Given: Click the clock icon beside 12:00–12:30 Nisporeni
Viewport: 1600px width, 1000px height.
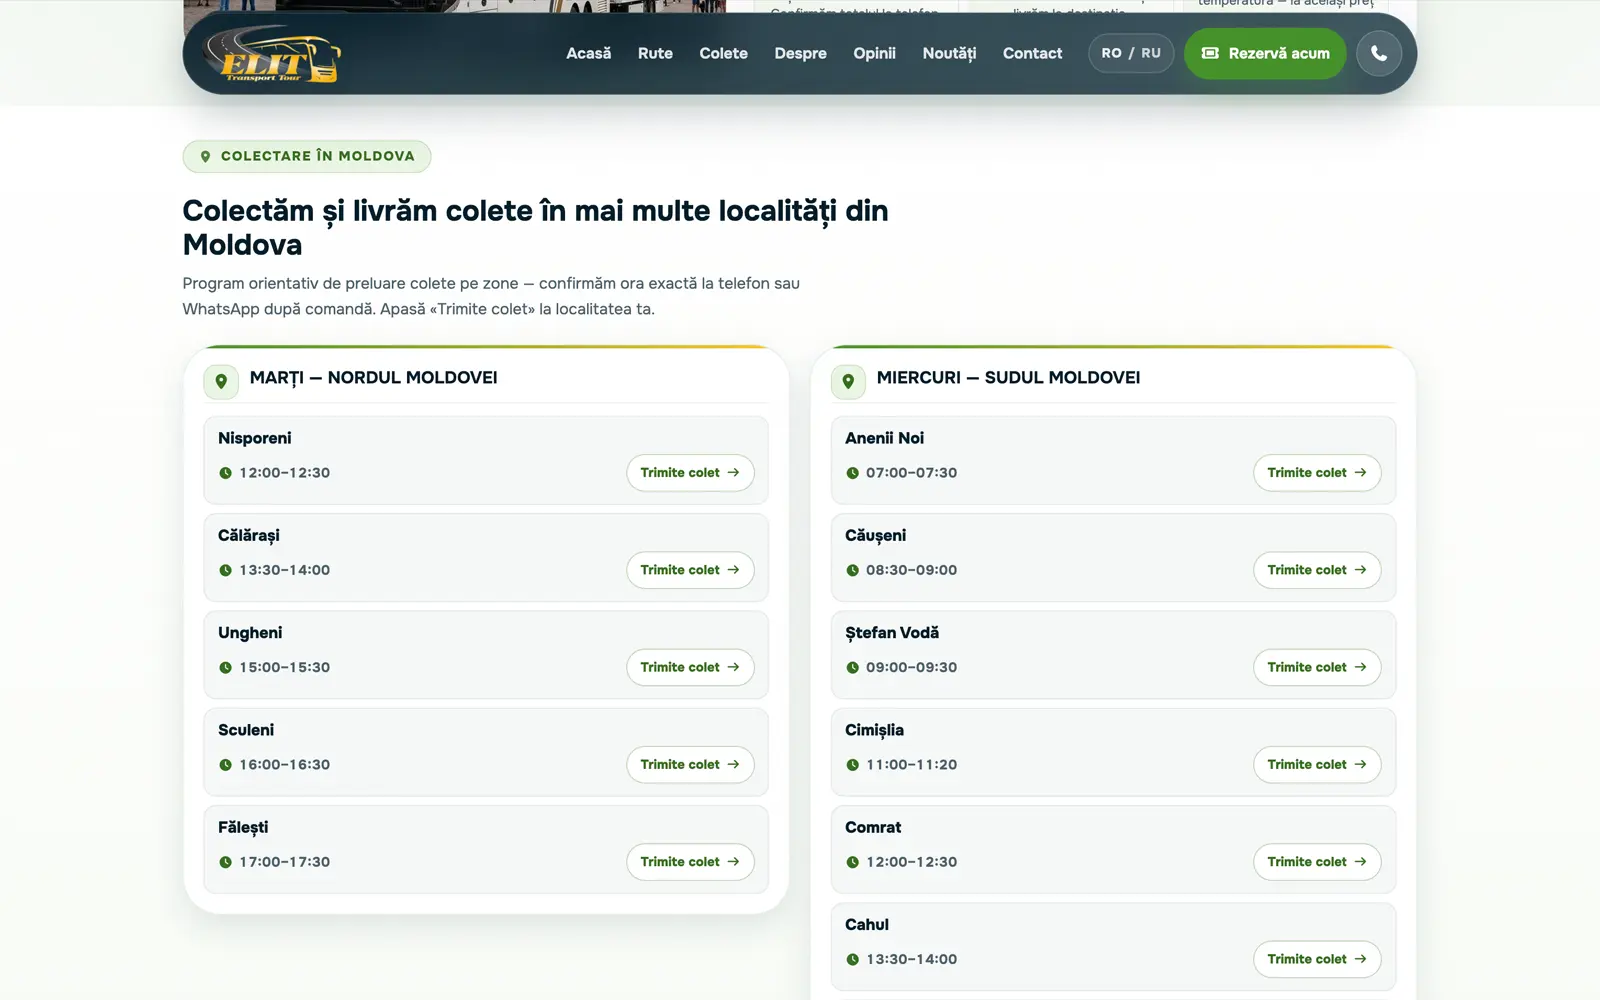Looking at the screenshot, I should coord(225,473).
